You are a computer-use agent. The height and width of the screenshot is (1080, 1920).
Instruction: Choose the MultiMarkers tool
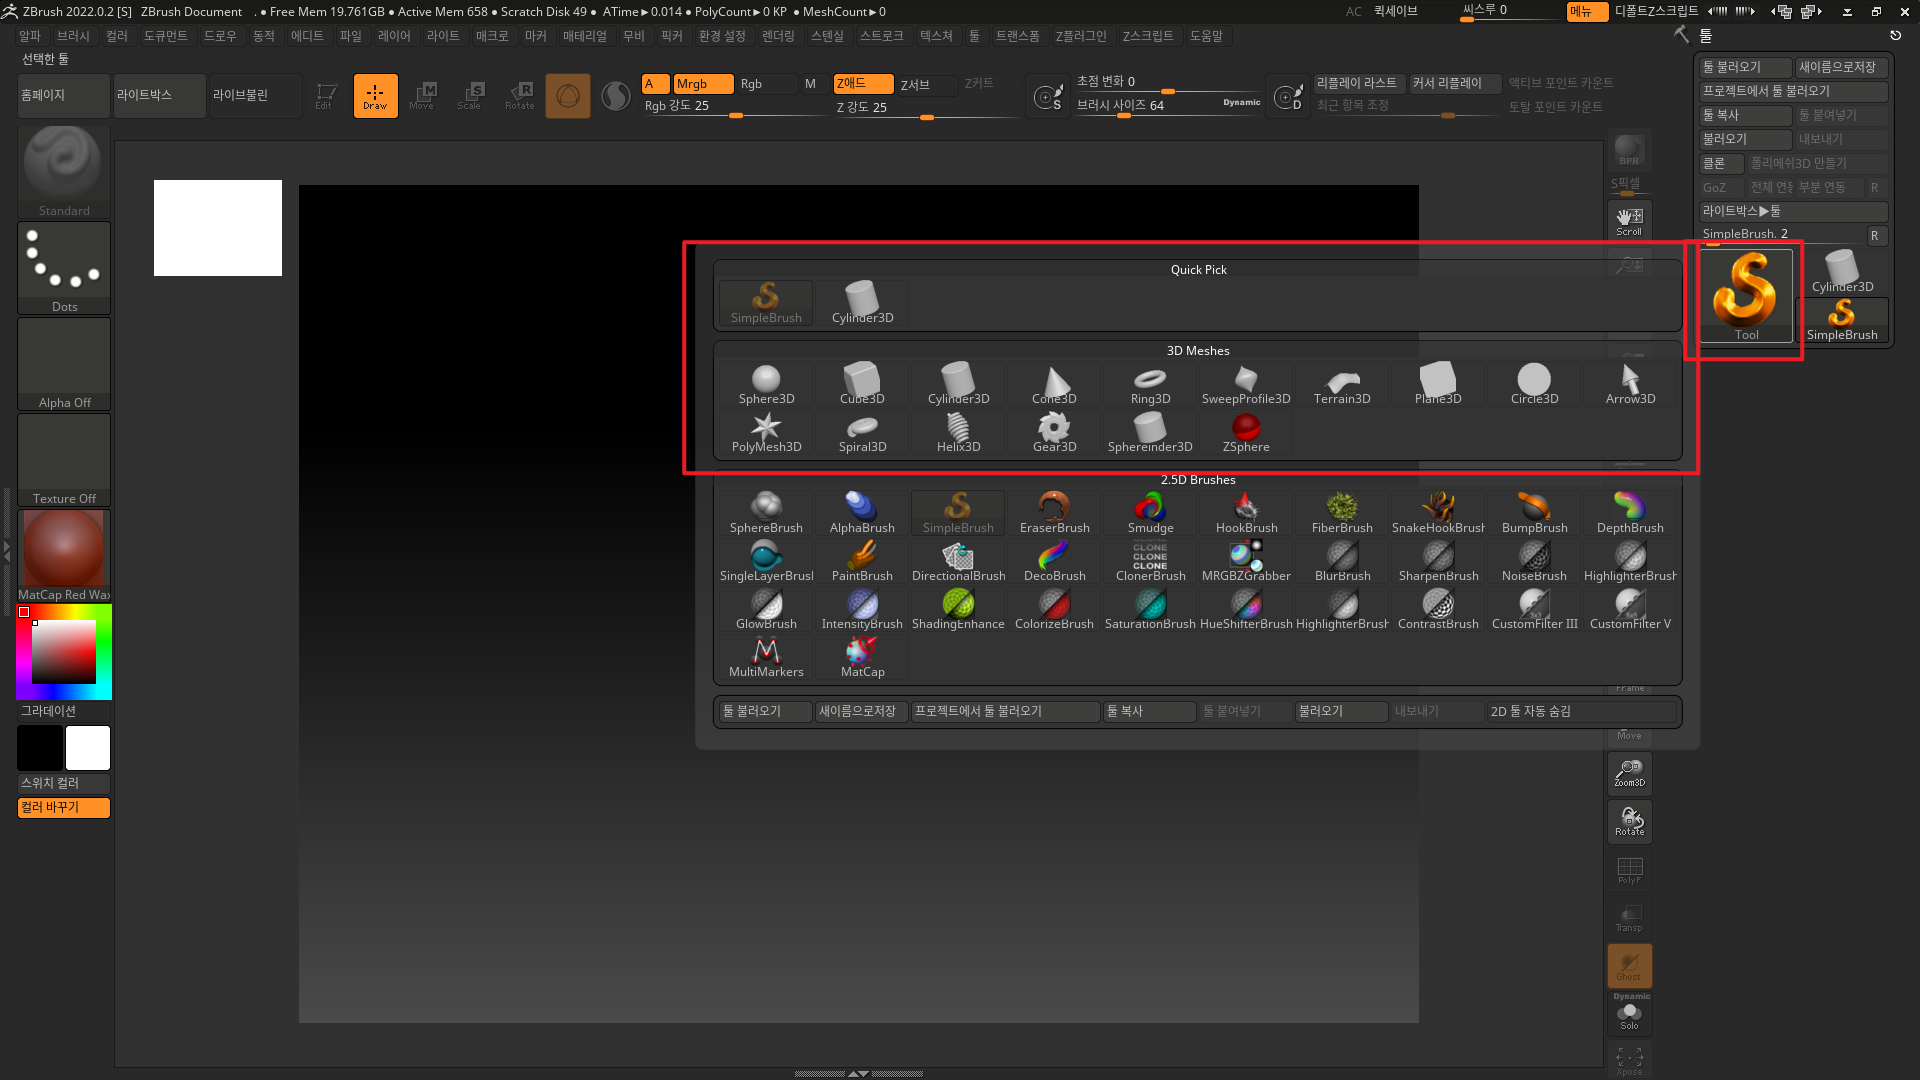click(x=766, y=658)
